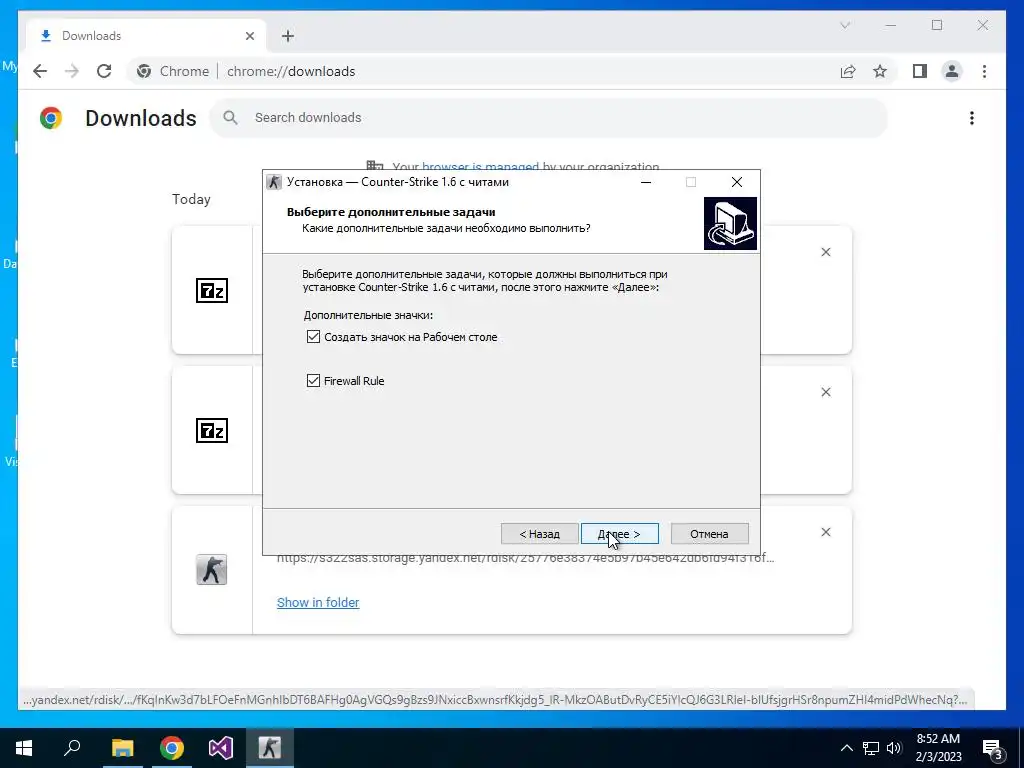Open the clock showing 8:52 AM

(x=938, y=748)
